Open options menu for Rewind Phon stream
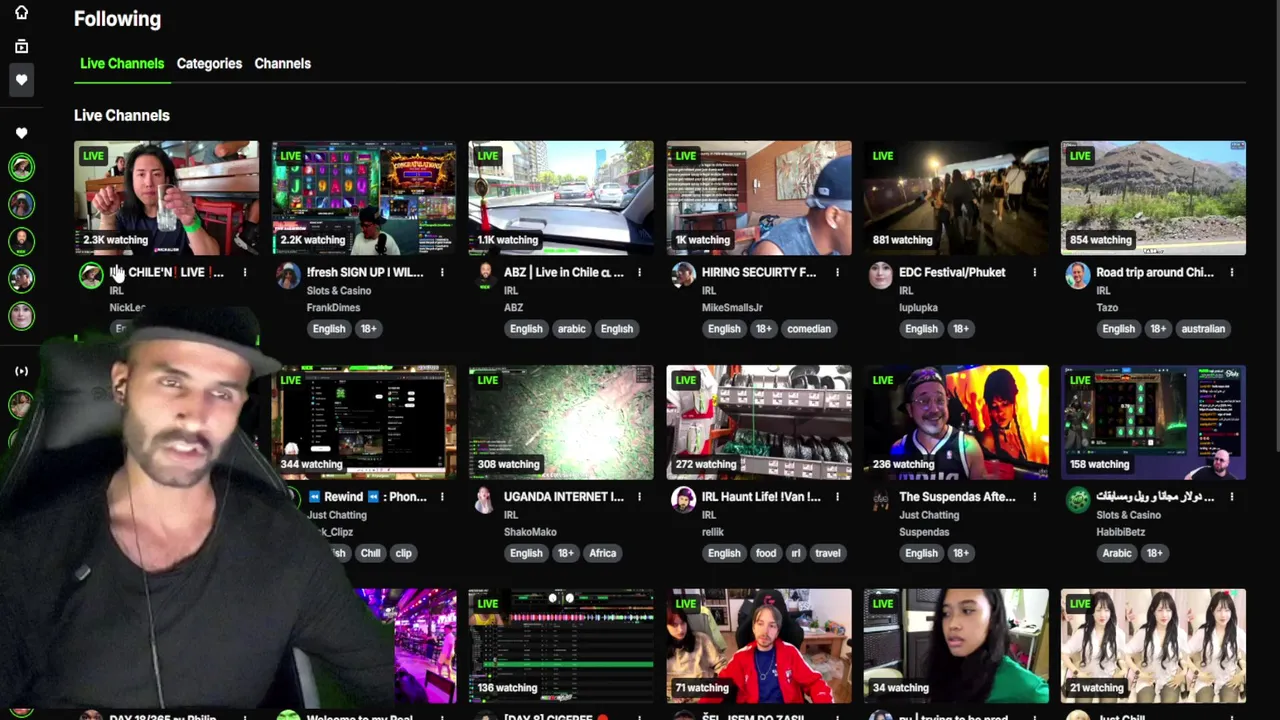 click(x=442, y=496)
